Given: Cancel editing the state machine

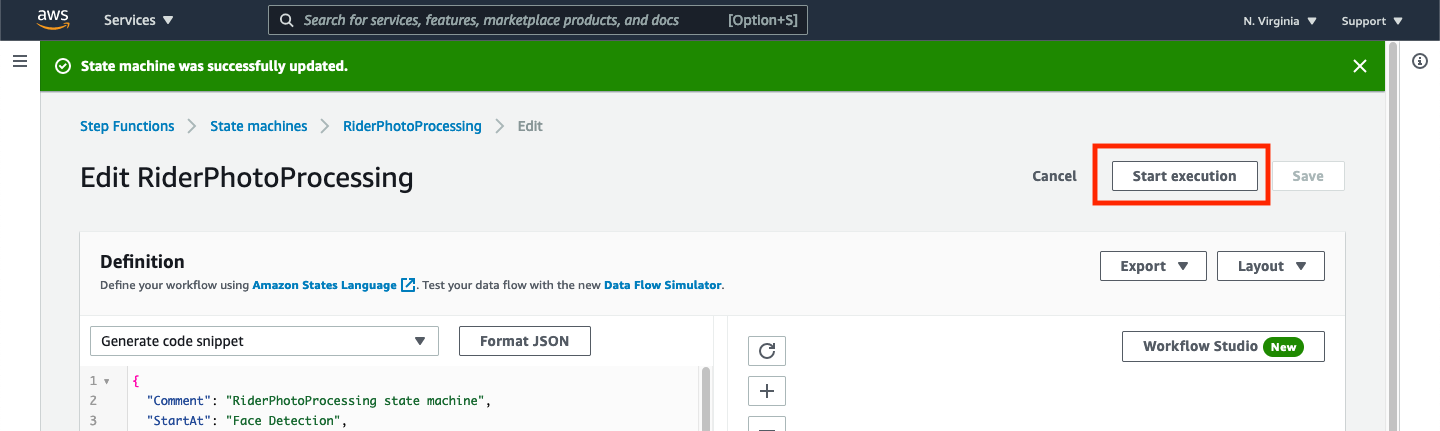Looking at the screenshot, I should pos(1054,176).
